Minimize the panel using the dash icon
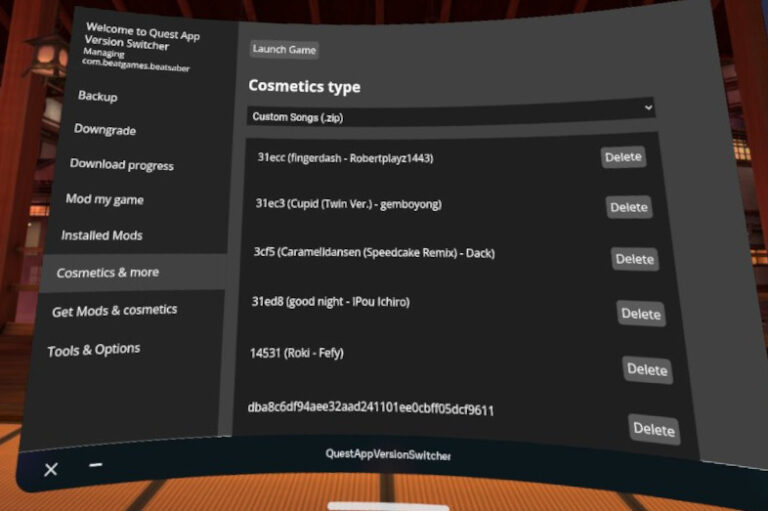This screenshot has width=768, height=511. [x=95, y=465]
